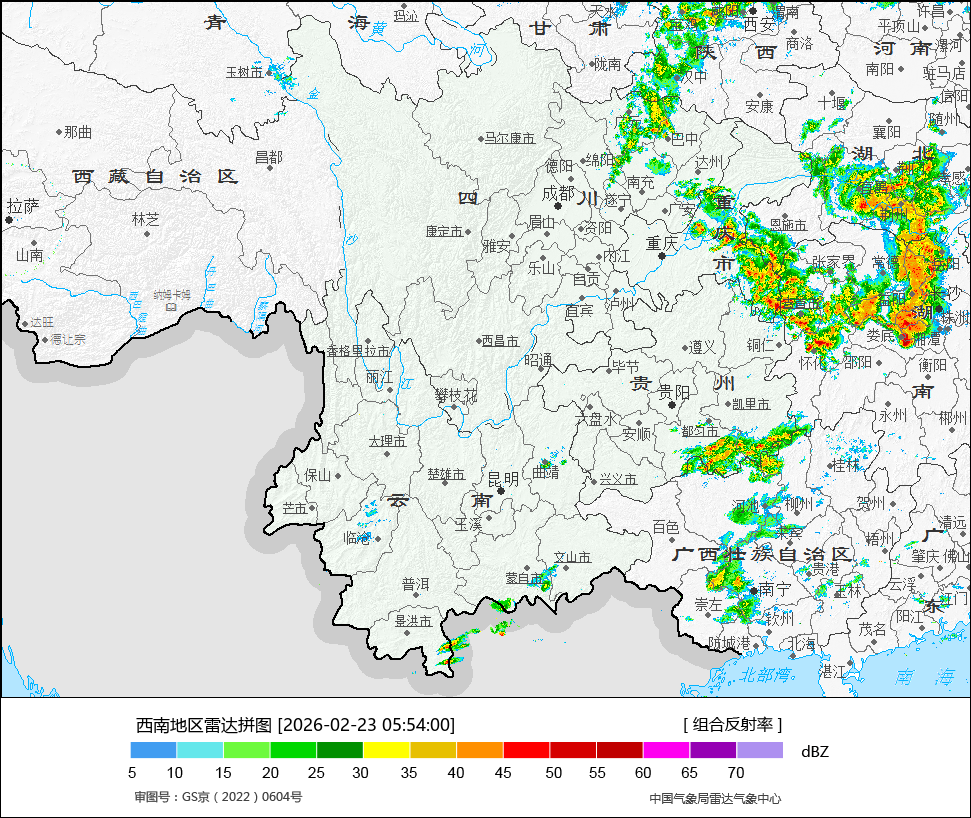This screenshot has width=971, height=818.
Task: Click the 遵义 city label
Action: [x=702, y=347]
